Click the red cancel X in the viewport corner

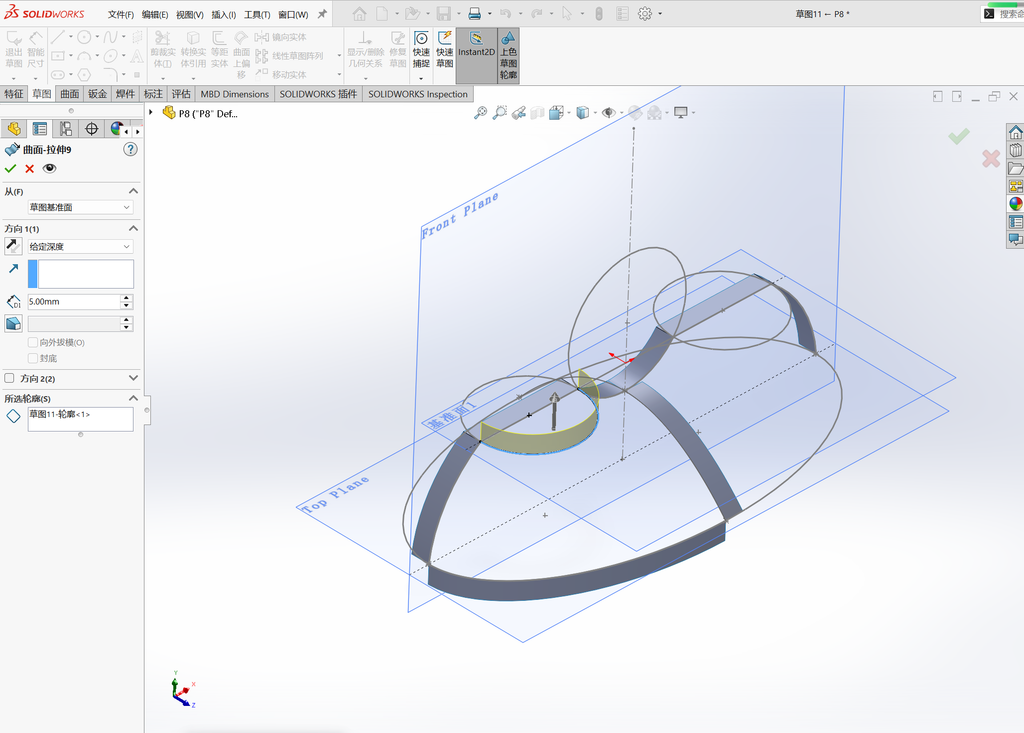tap(991, 158)
